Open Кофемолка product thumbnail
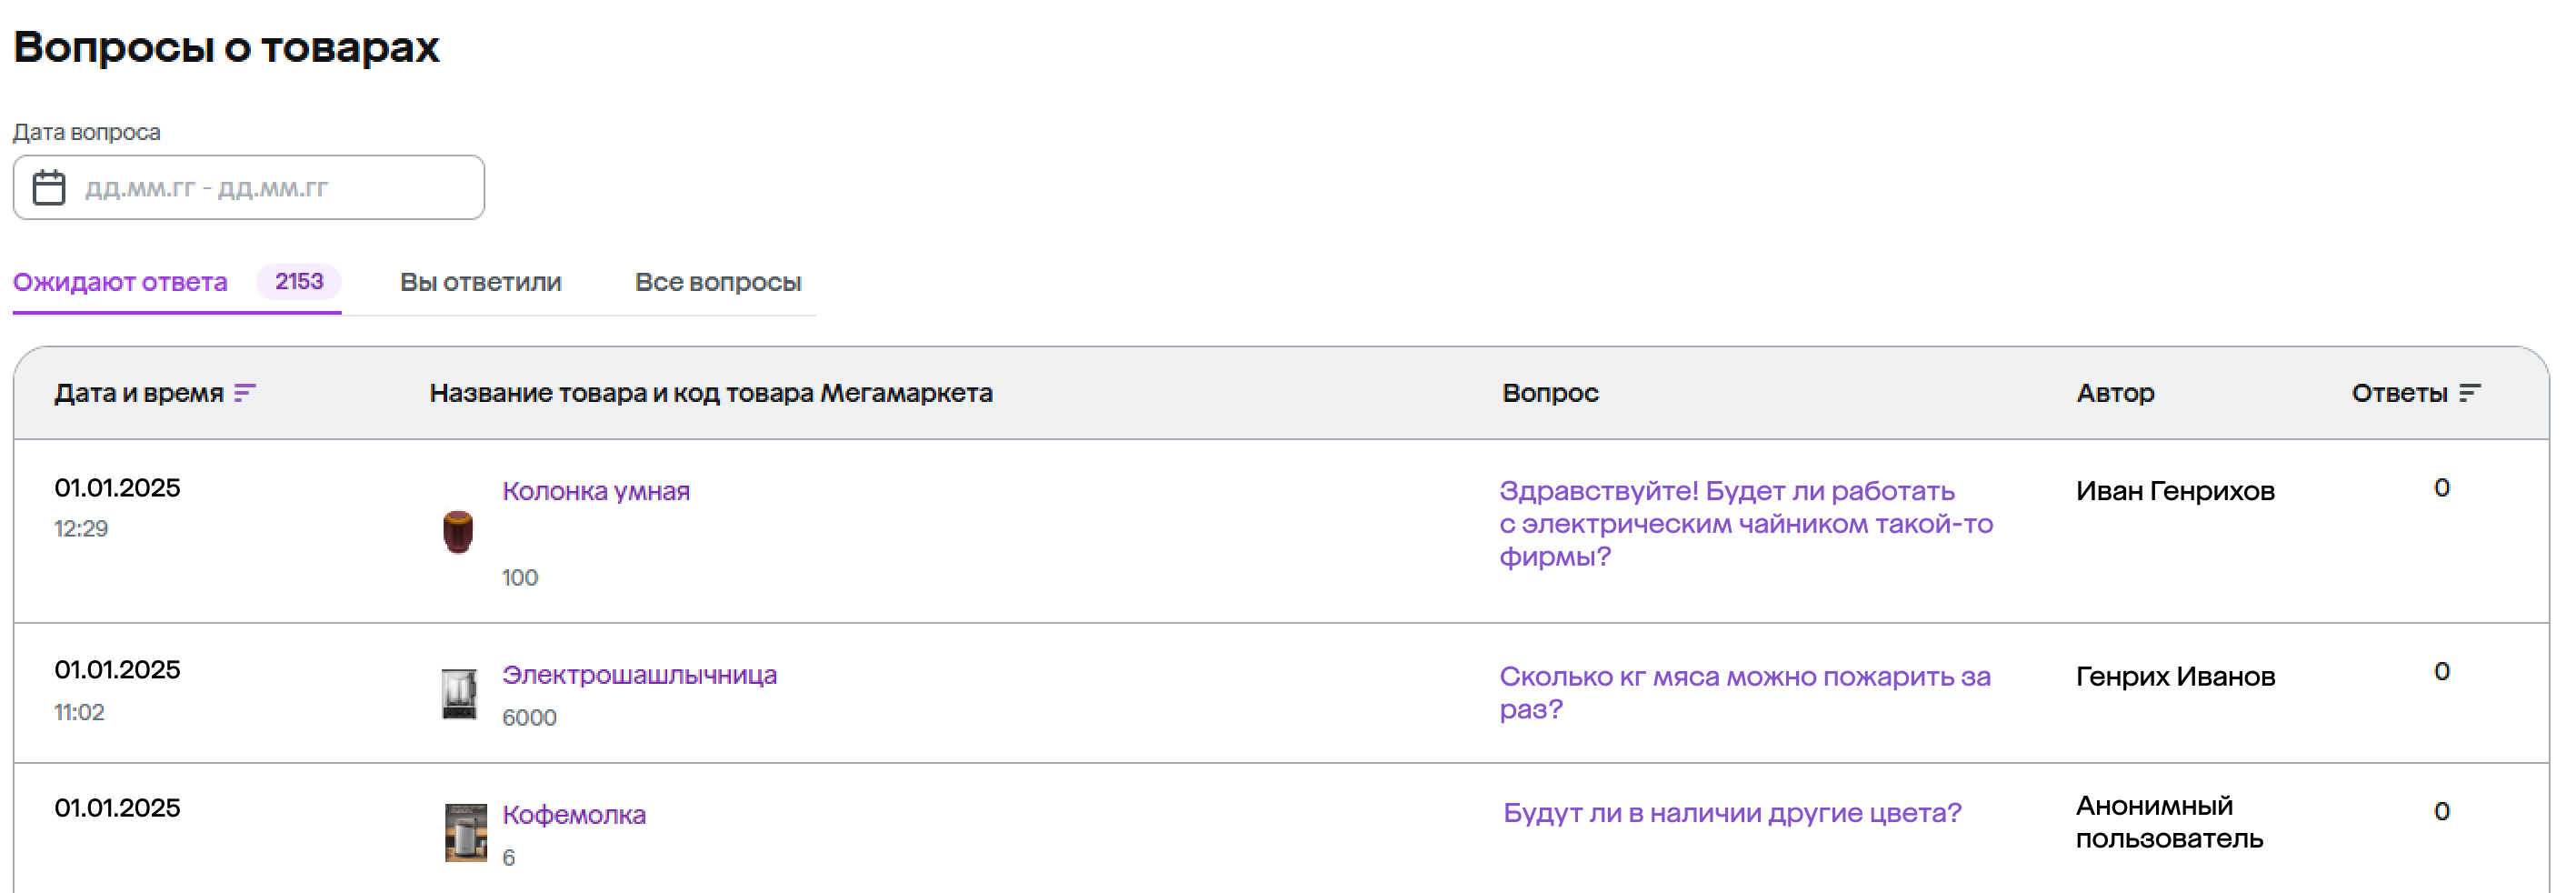 tap(466, 832)
